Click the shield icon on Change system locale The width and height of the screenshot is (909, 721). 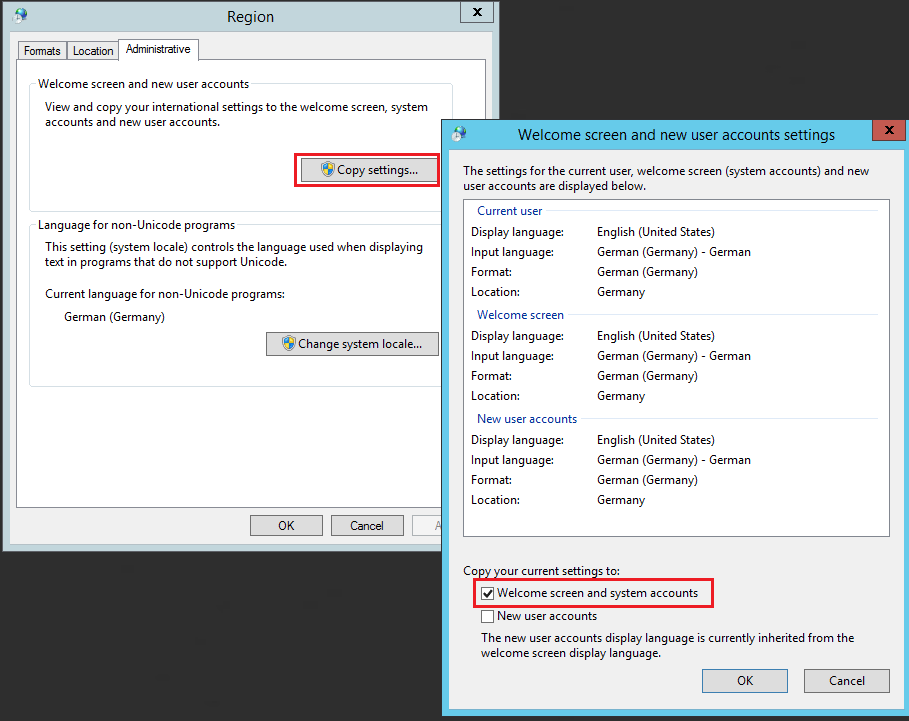click(x=289, y=344)
